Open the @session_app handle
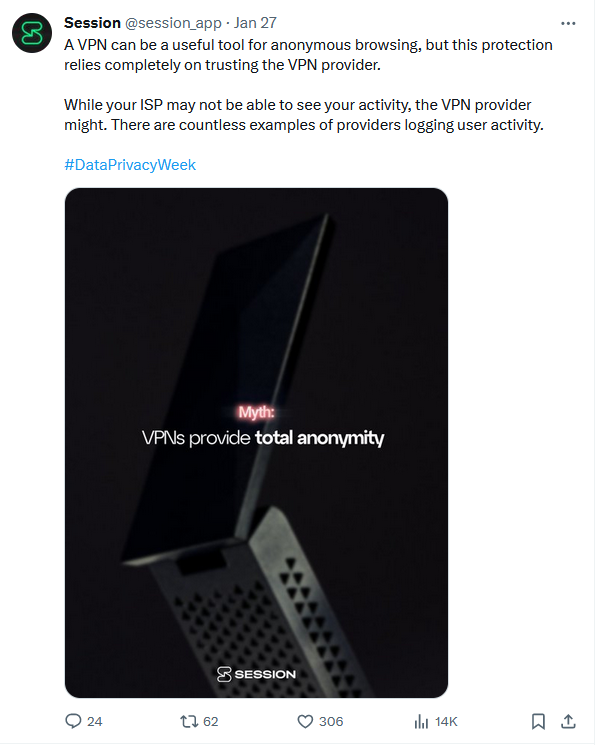Screen dimensions: 595x745 173,23
